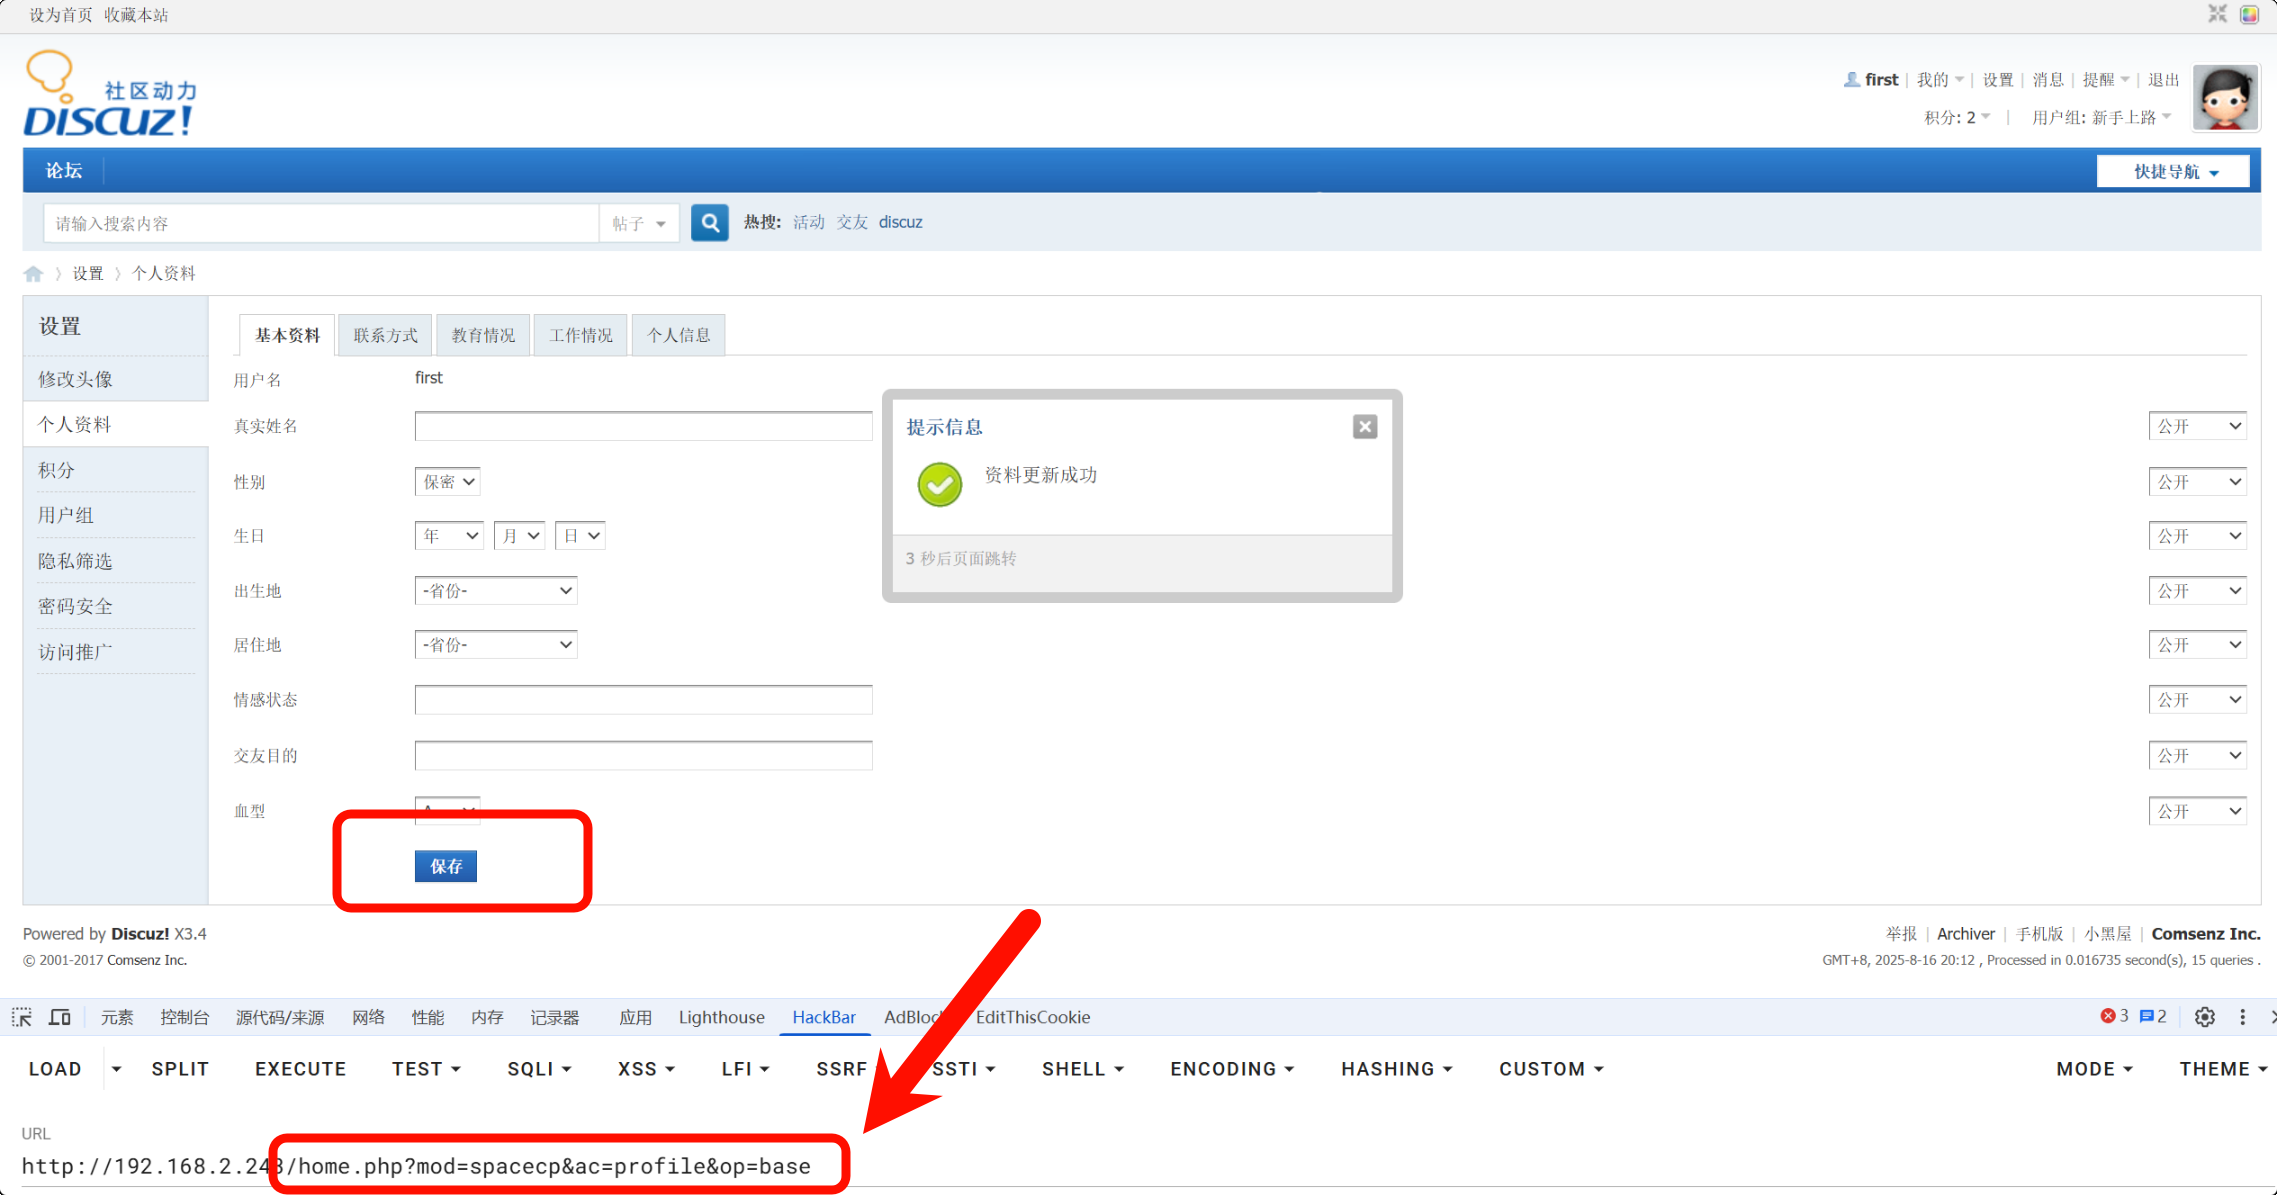
Task: Expand the 性别 dropdown
Action: (x=447, y=482)
